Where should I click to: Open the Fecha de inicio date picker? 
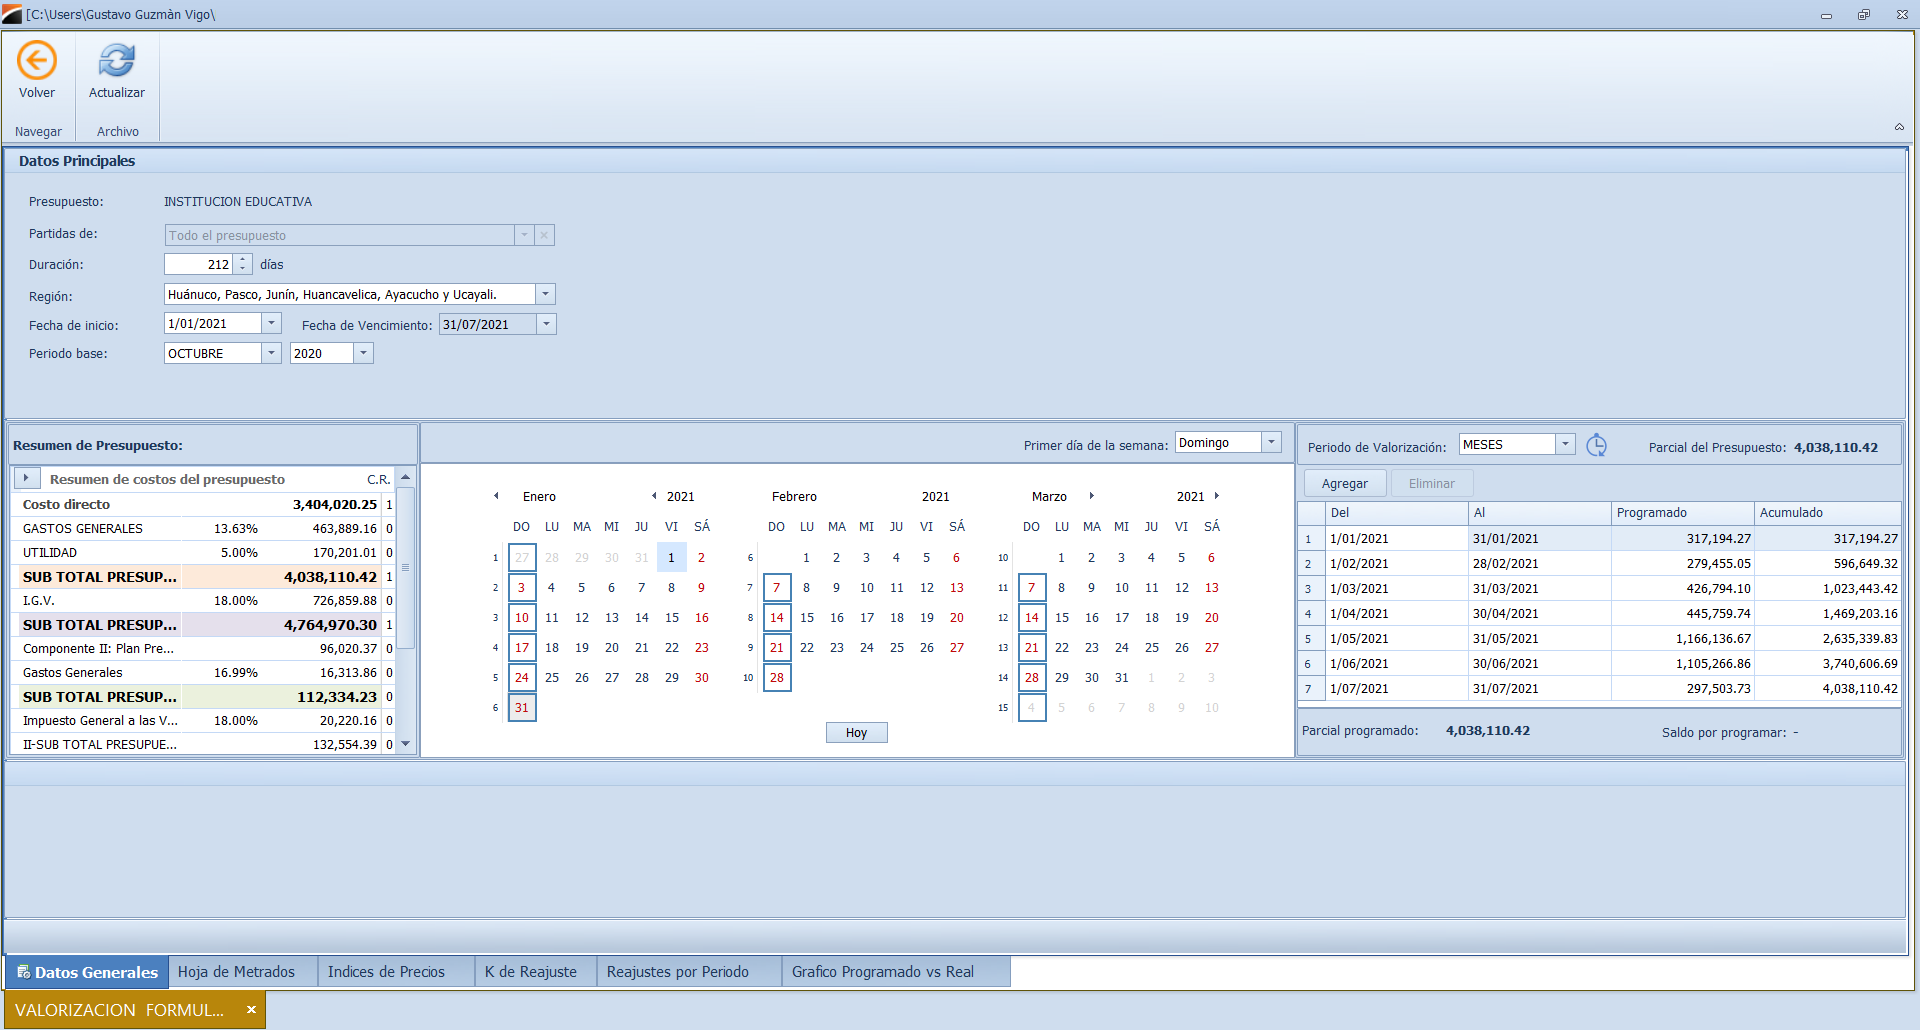(x=271, y=324)
